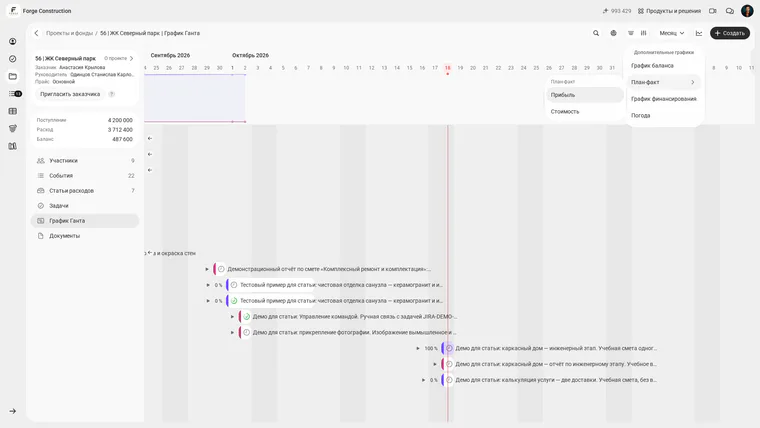760x428 pixels.
Task: Select the «График Ганта» section
Action: pyautogui.click(x=85, y=221)
